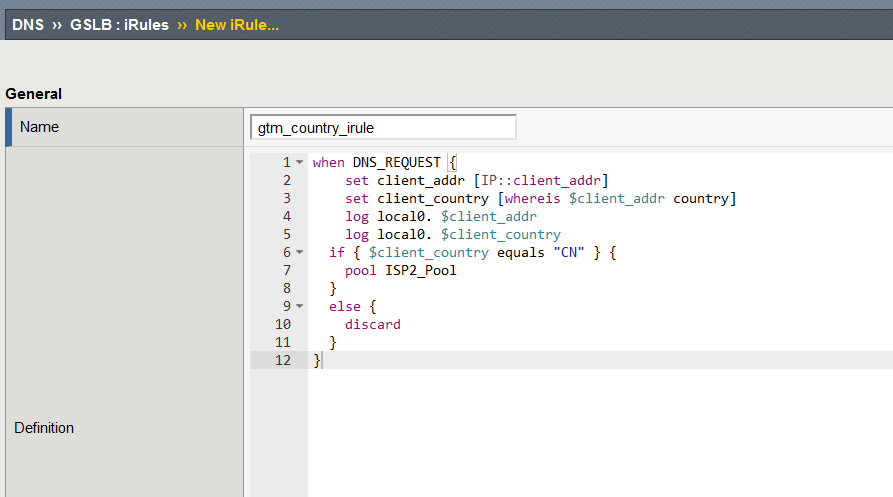893x497 pixels.
Task: Click the Definition label
Action: click(44, 428)
